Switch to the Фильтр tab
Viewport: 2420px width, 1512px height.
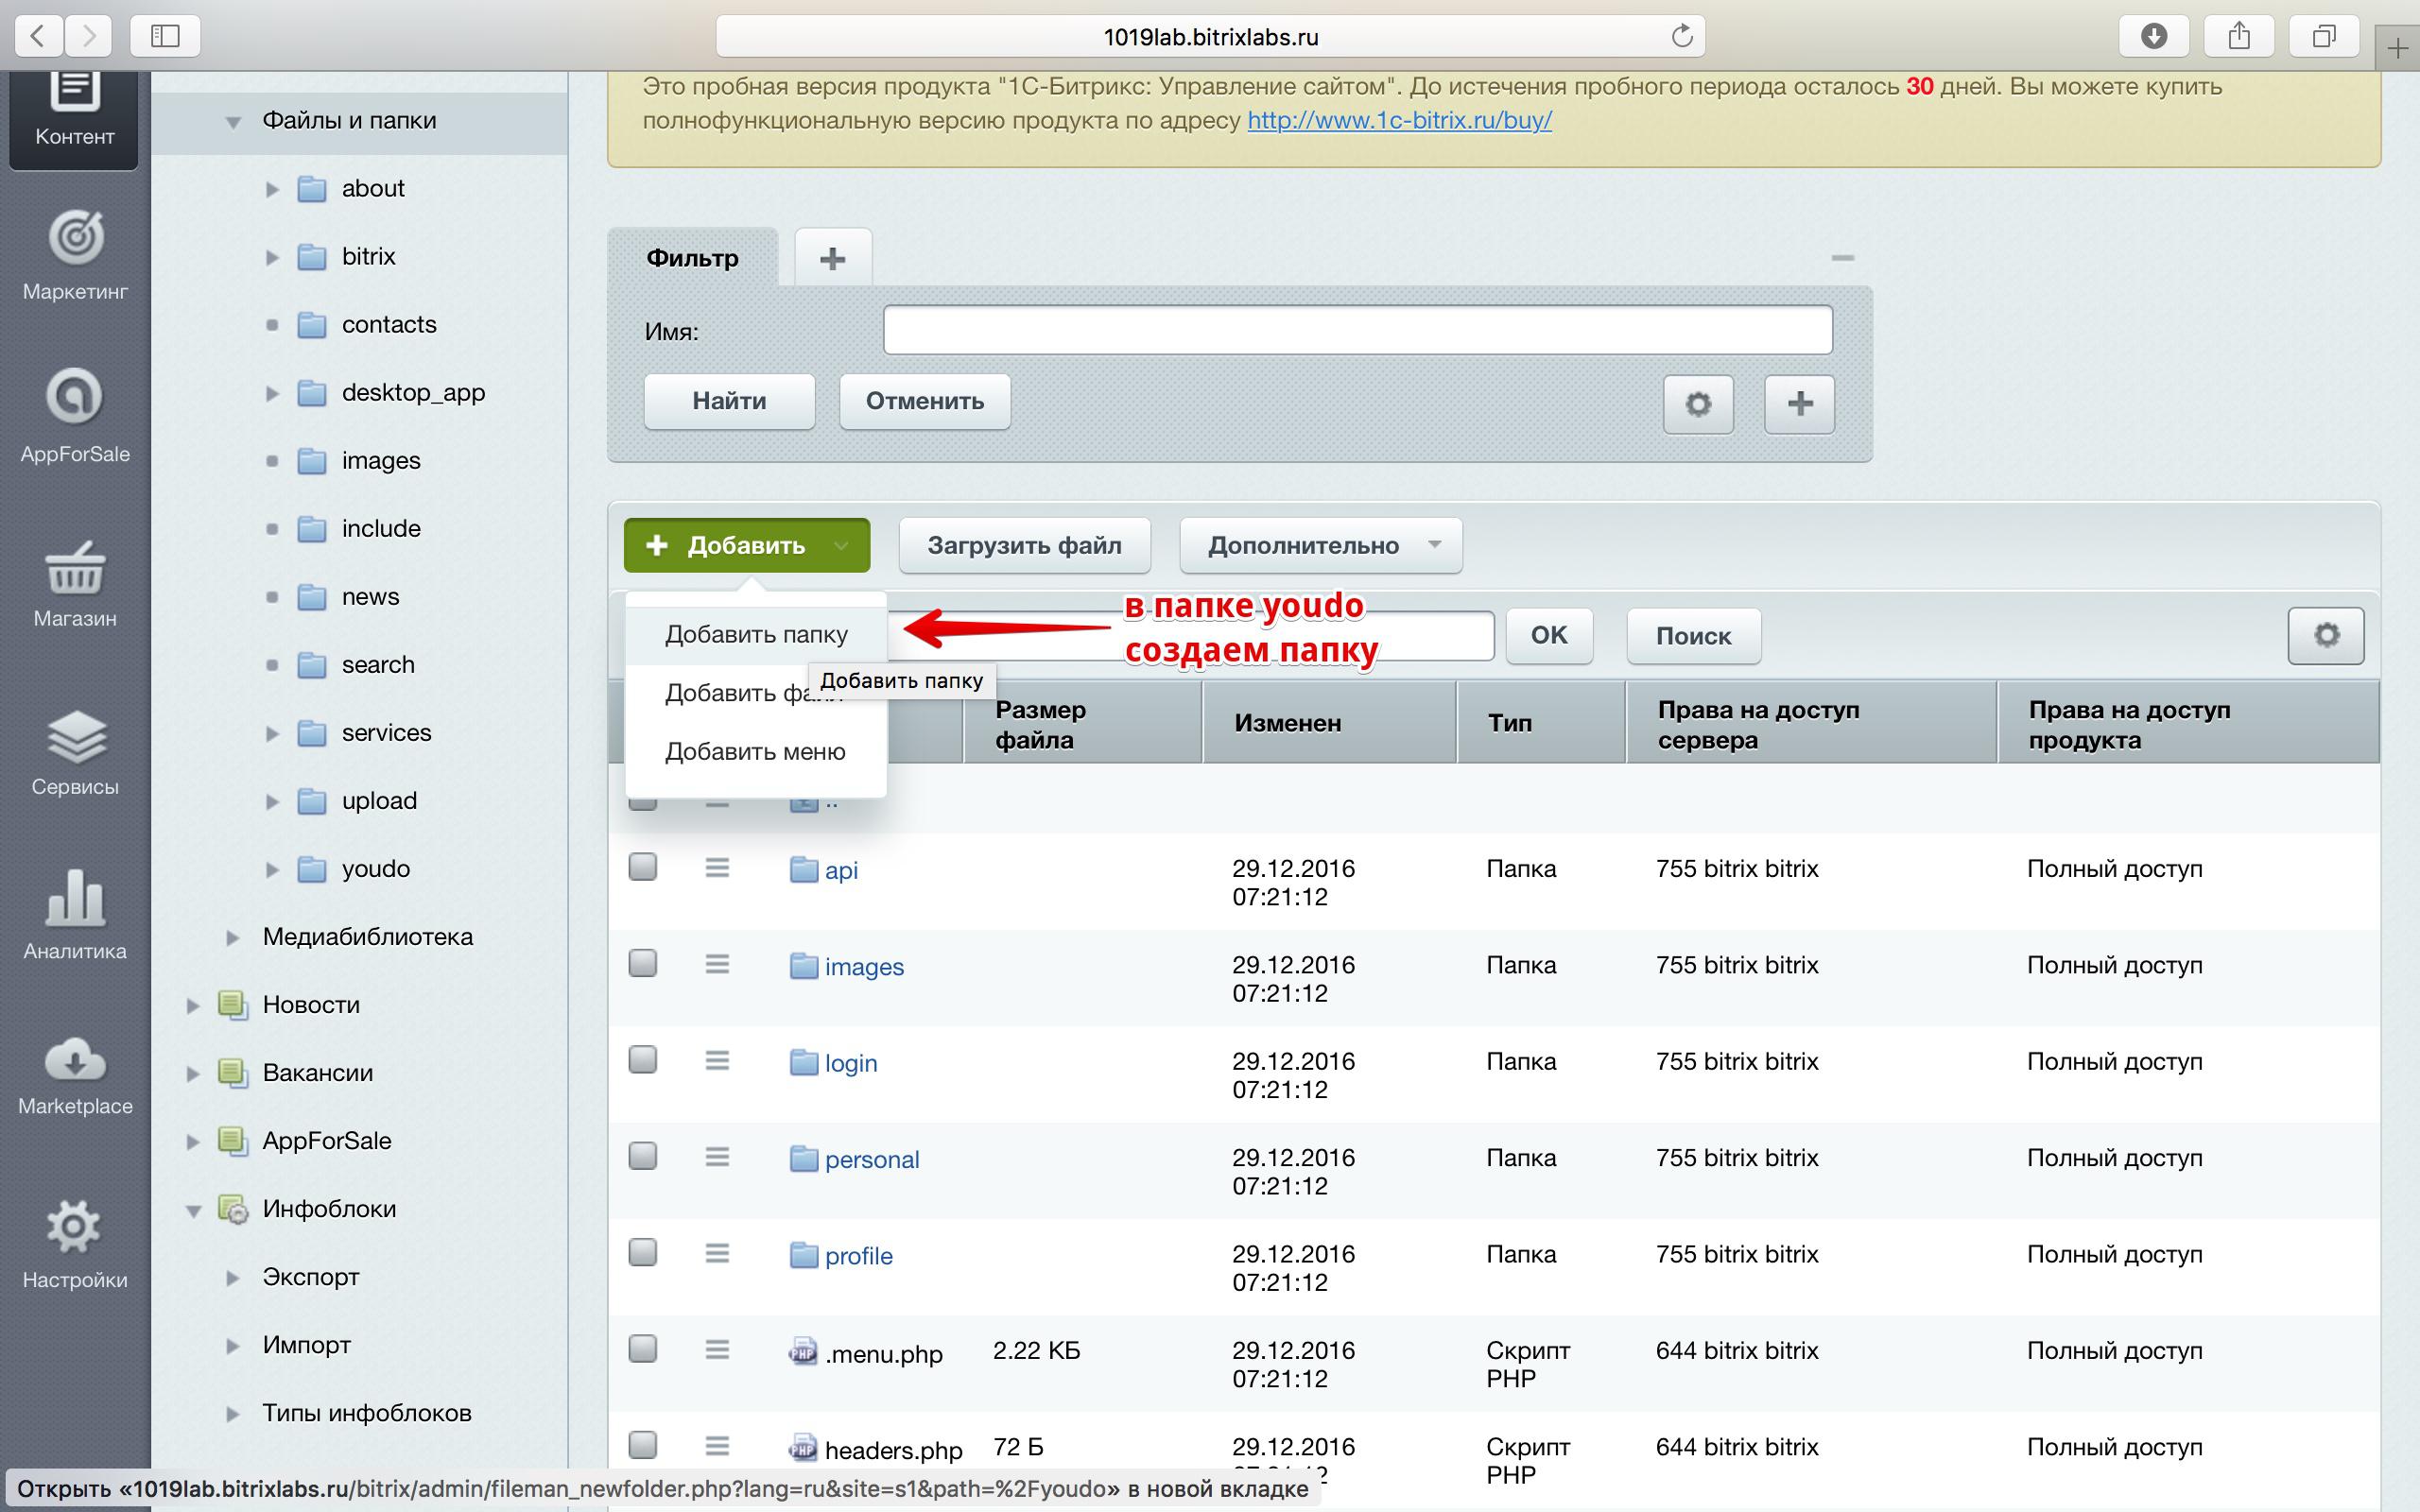coord(692,258)
